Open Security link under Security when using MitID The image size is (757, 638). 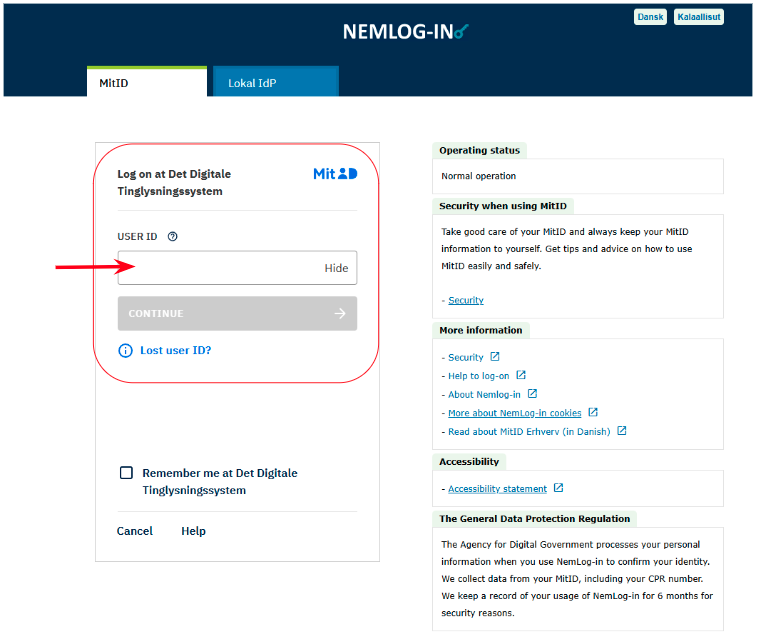tap(466, 300)
